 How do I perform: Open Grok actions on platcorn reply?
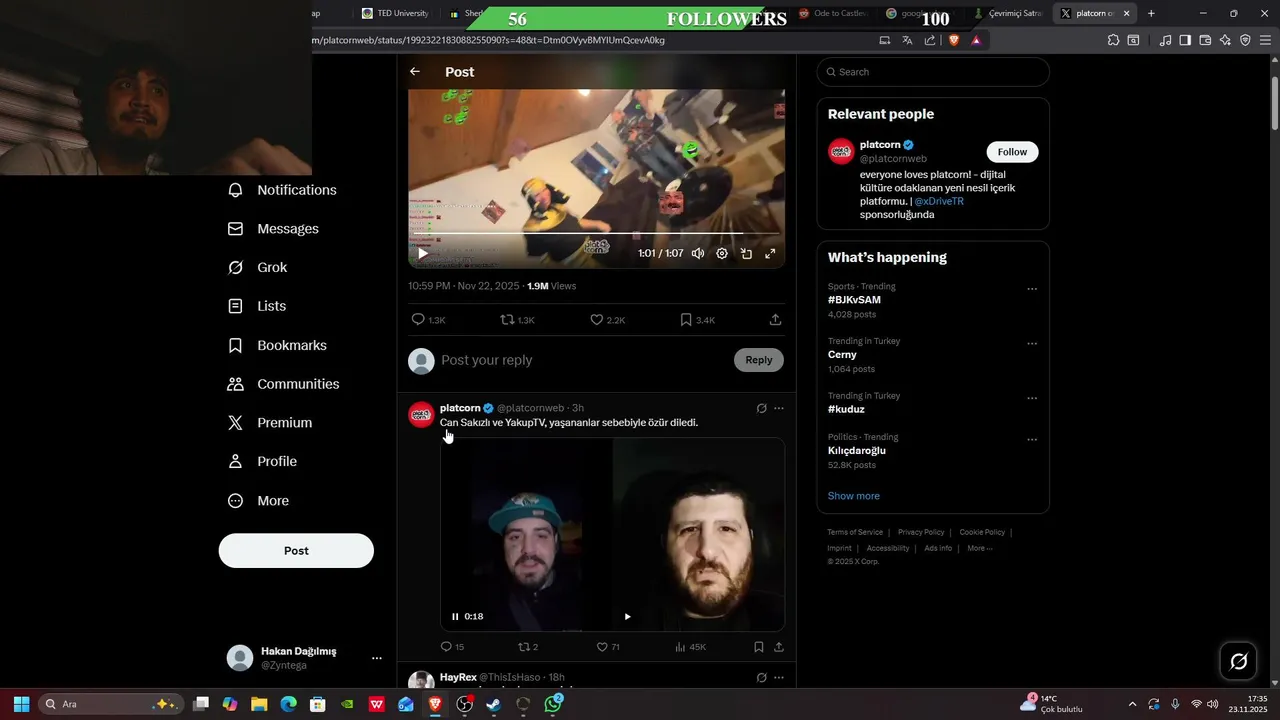pos(761,408)
